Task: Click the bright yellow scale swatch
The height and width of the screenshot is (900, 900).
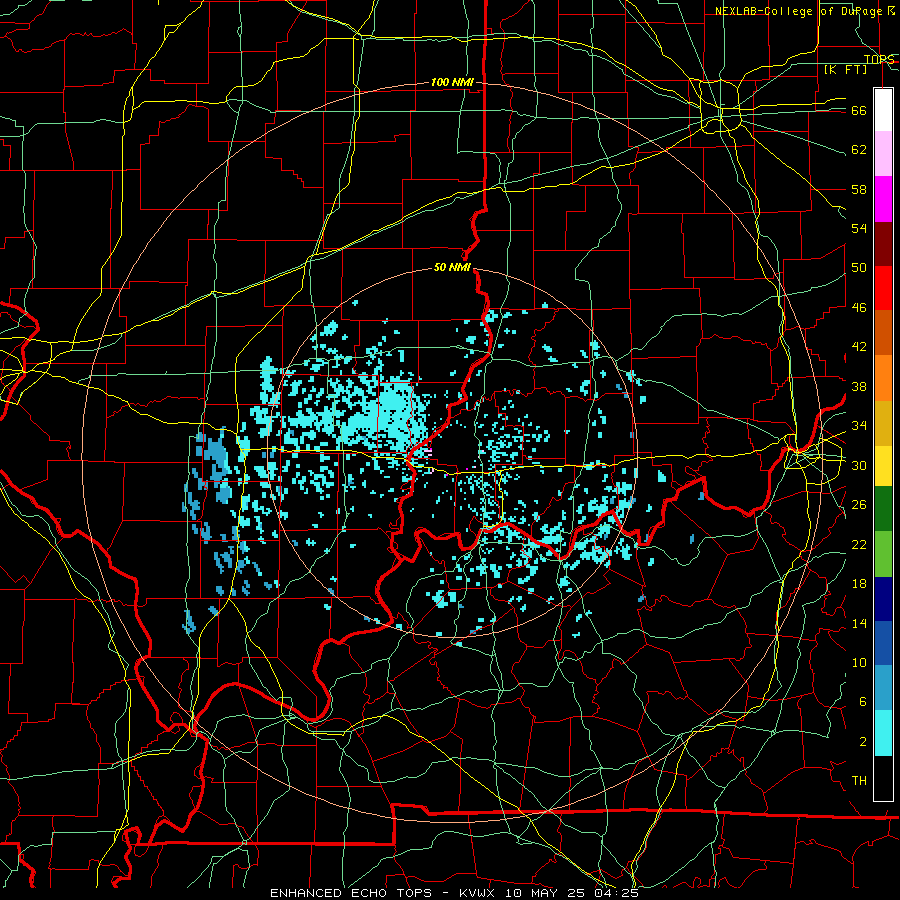Action: 883,465
